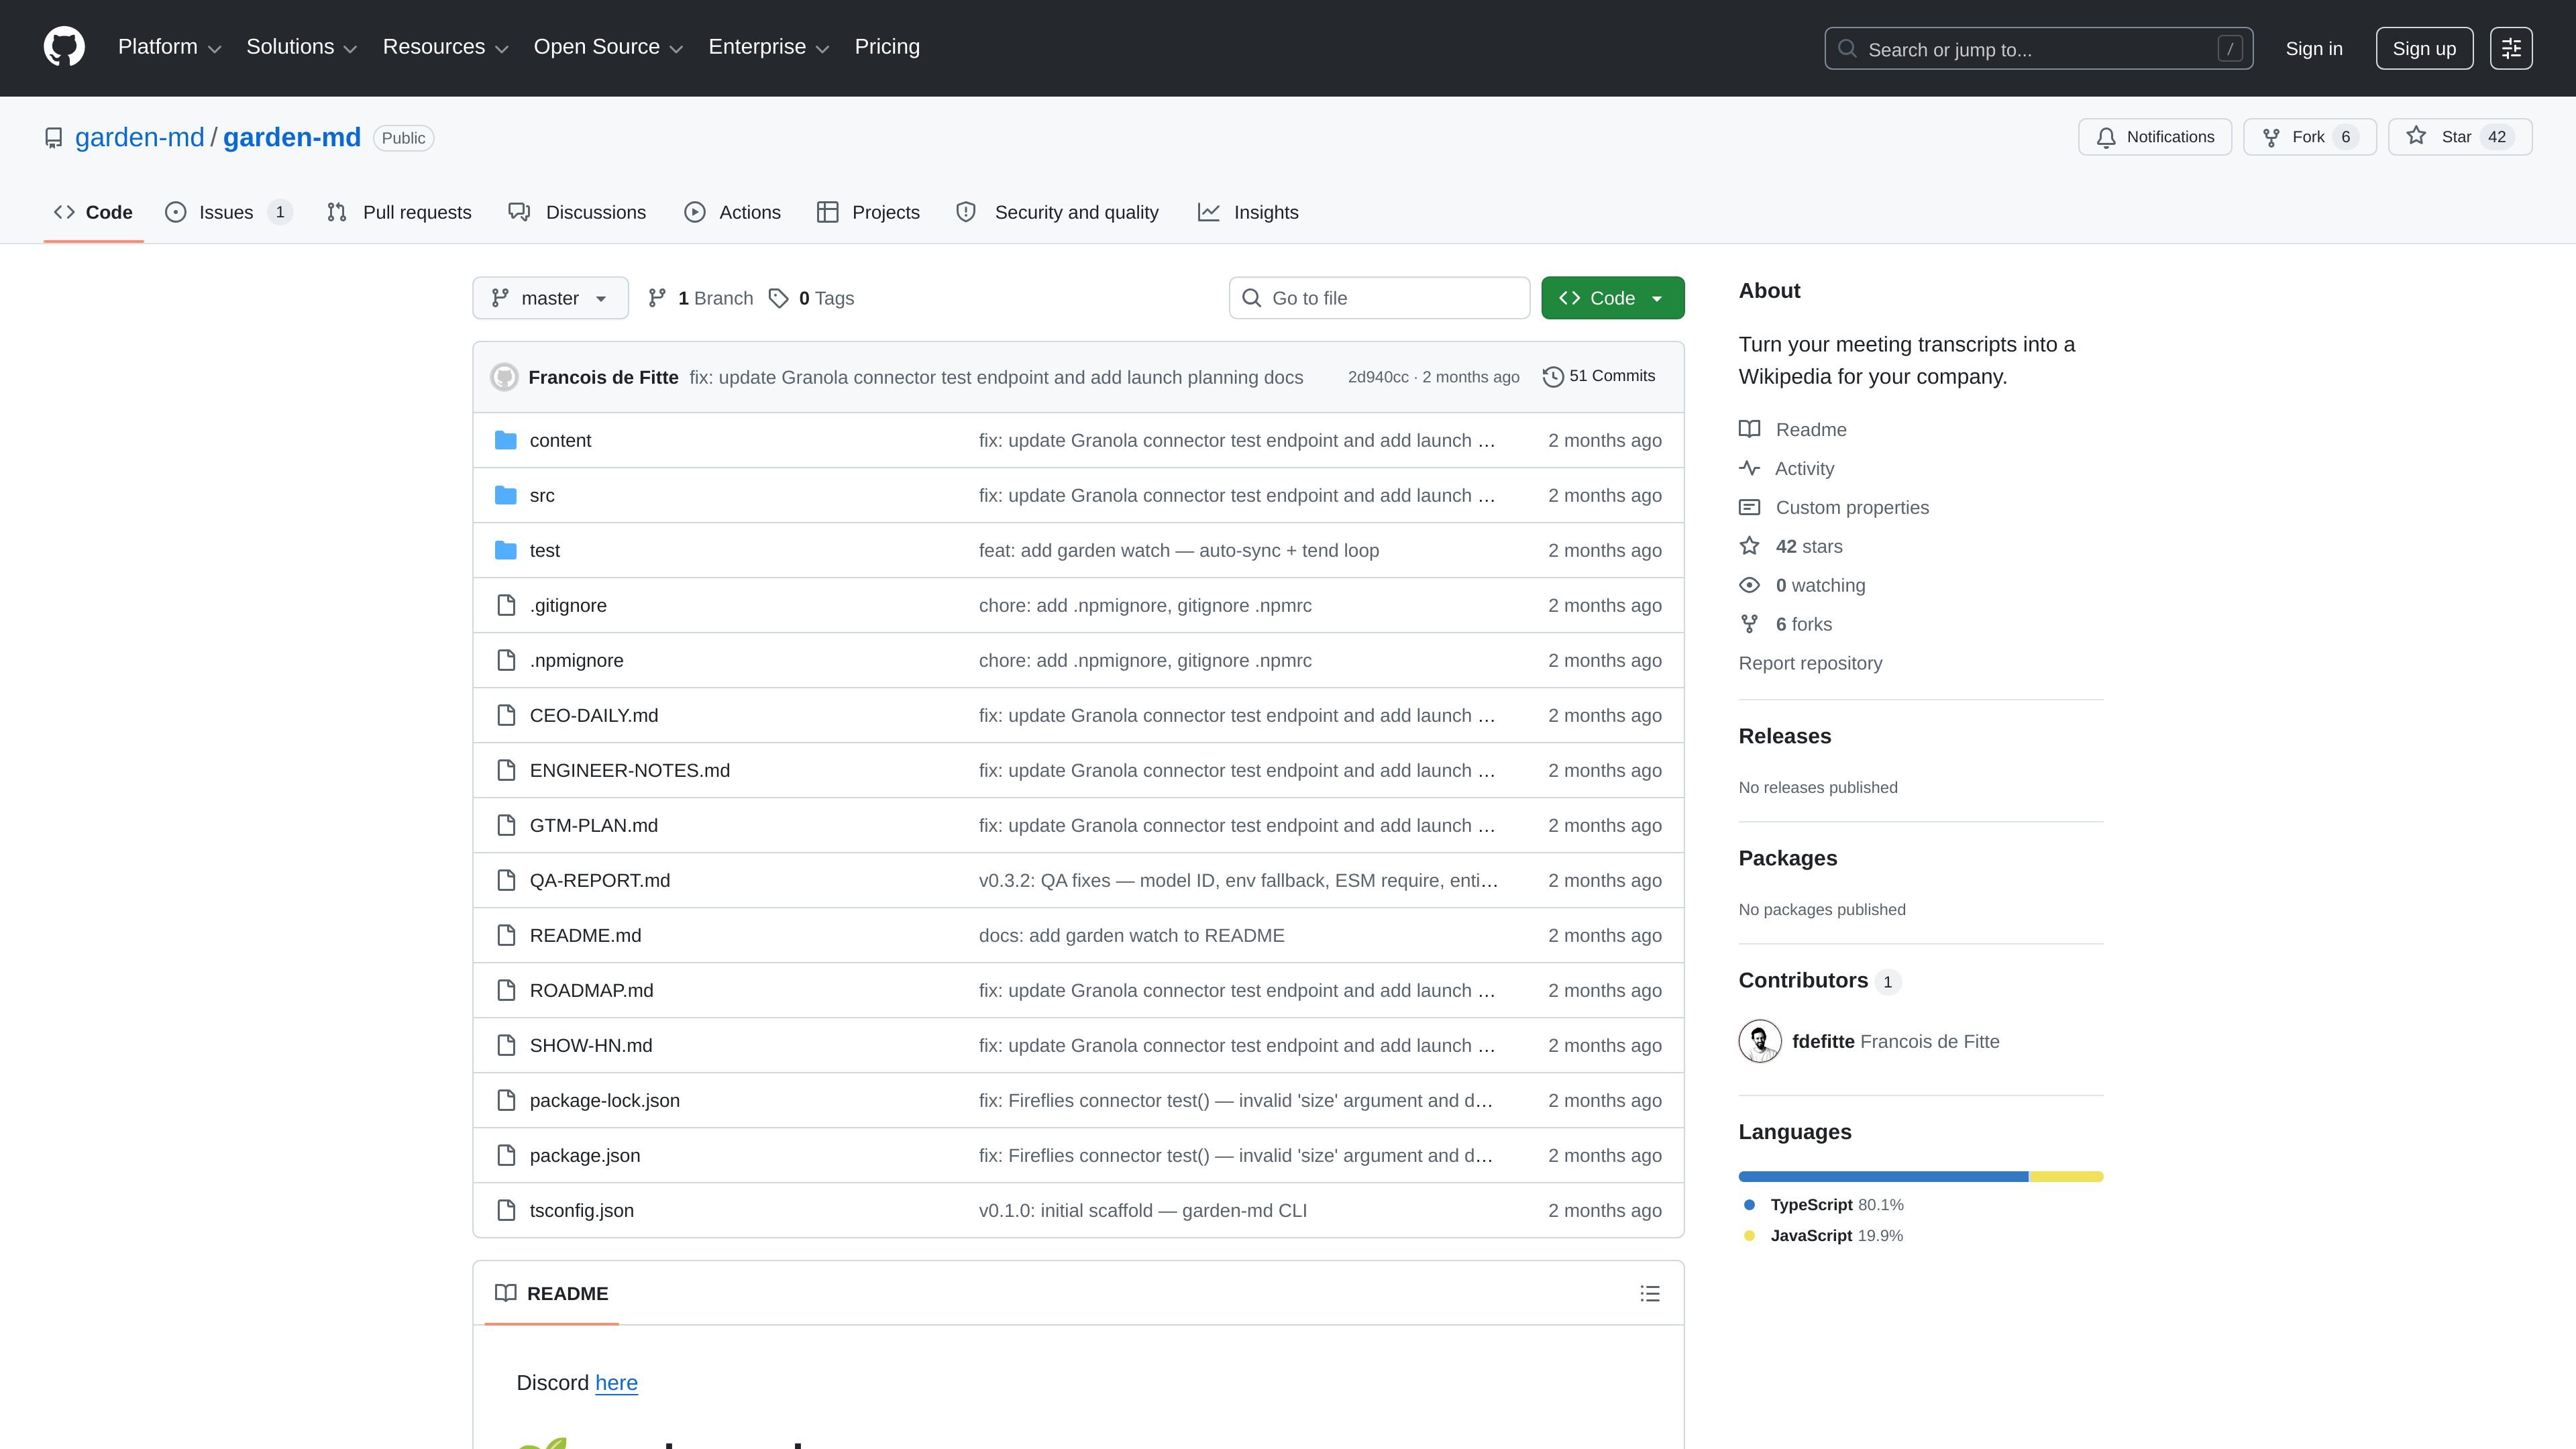
Task: Open the garden-md owner link
Action: coord(139,137)
